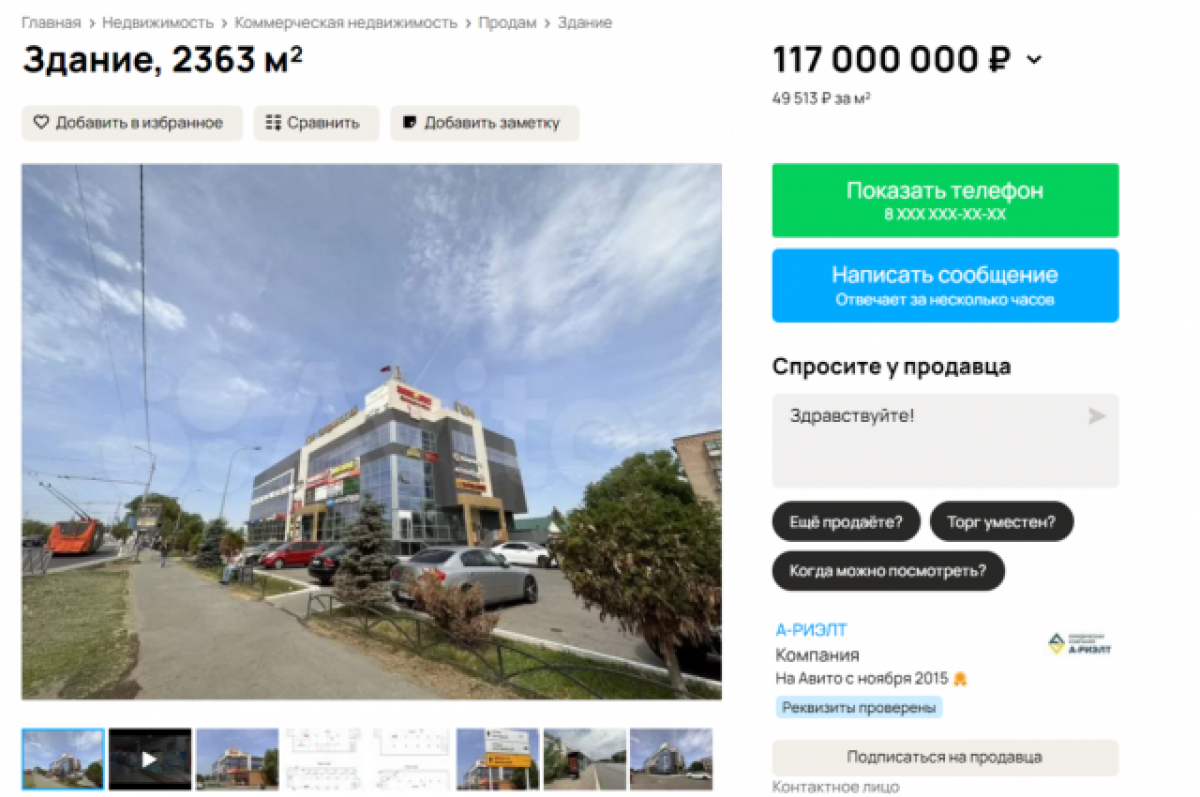
Task: Open the Коммерческая недвижимость breadcrumb
Action: tap(346, 22)
